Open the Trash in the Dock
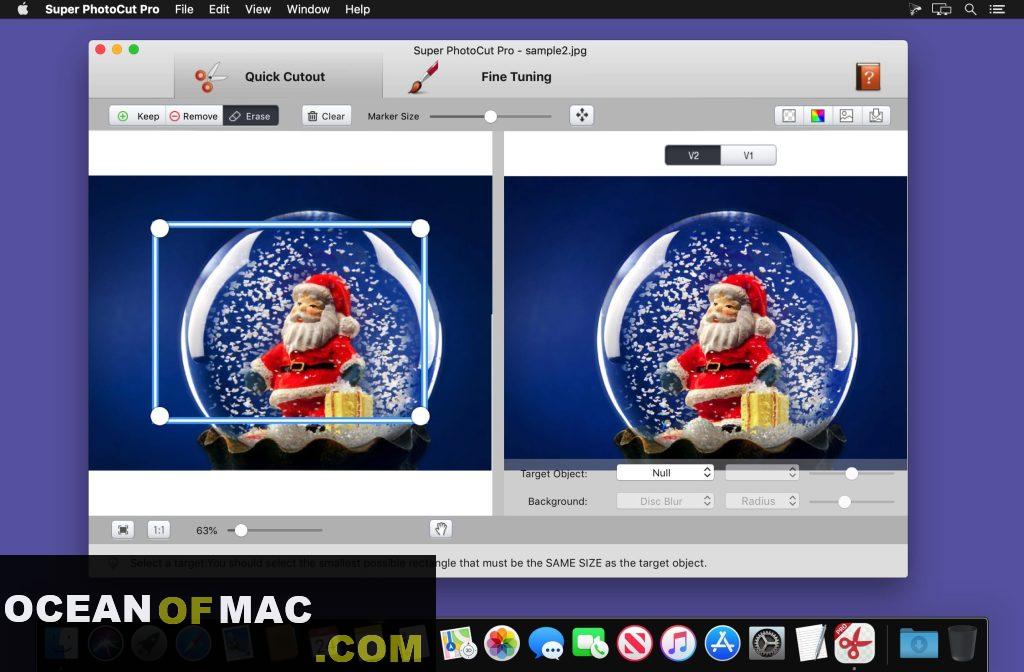Image resolution: width=1024 pixels, height=672 pixels. click(x=962, y=643)
